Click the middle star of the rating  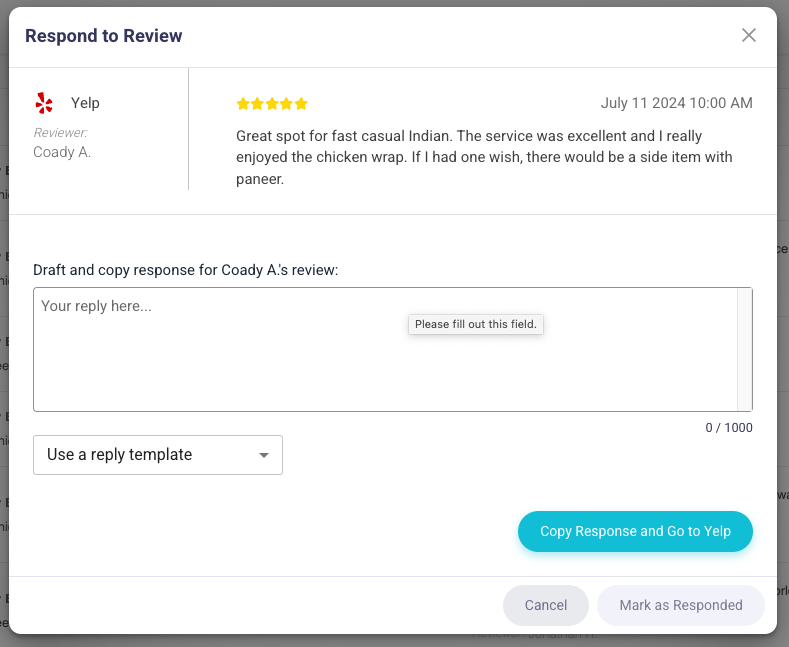click(x=272, y=104)
